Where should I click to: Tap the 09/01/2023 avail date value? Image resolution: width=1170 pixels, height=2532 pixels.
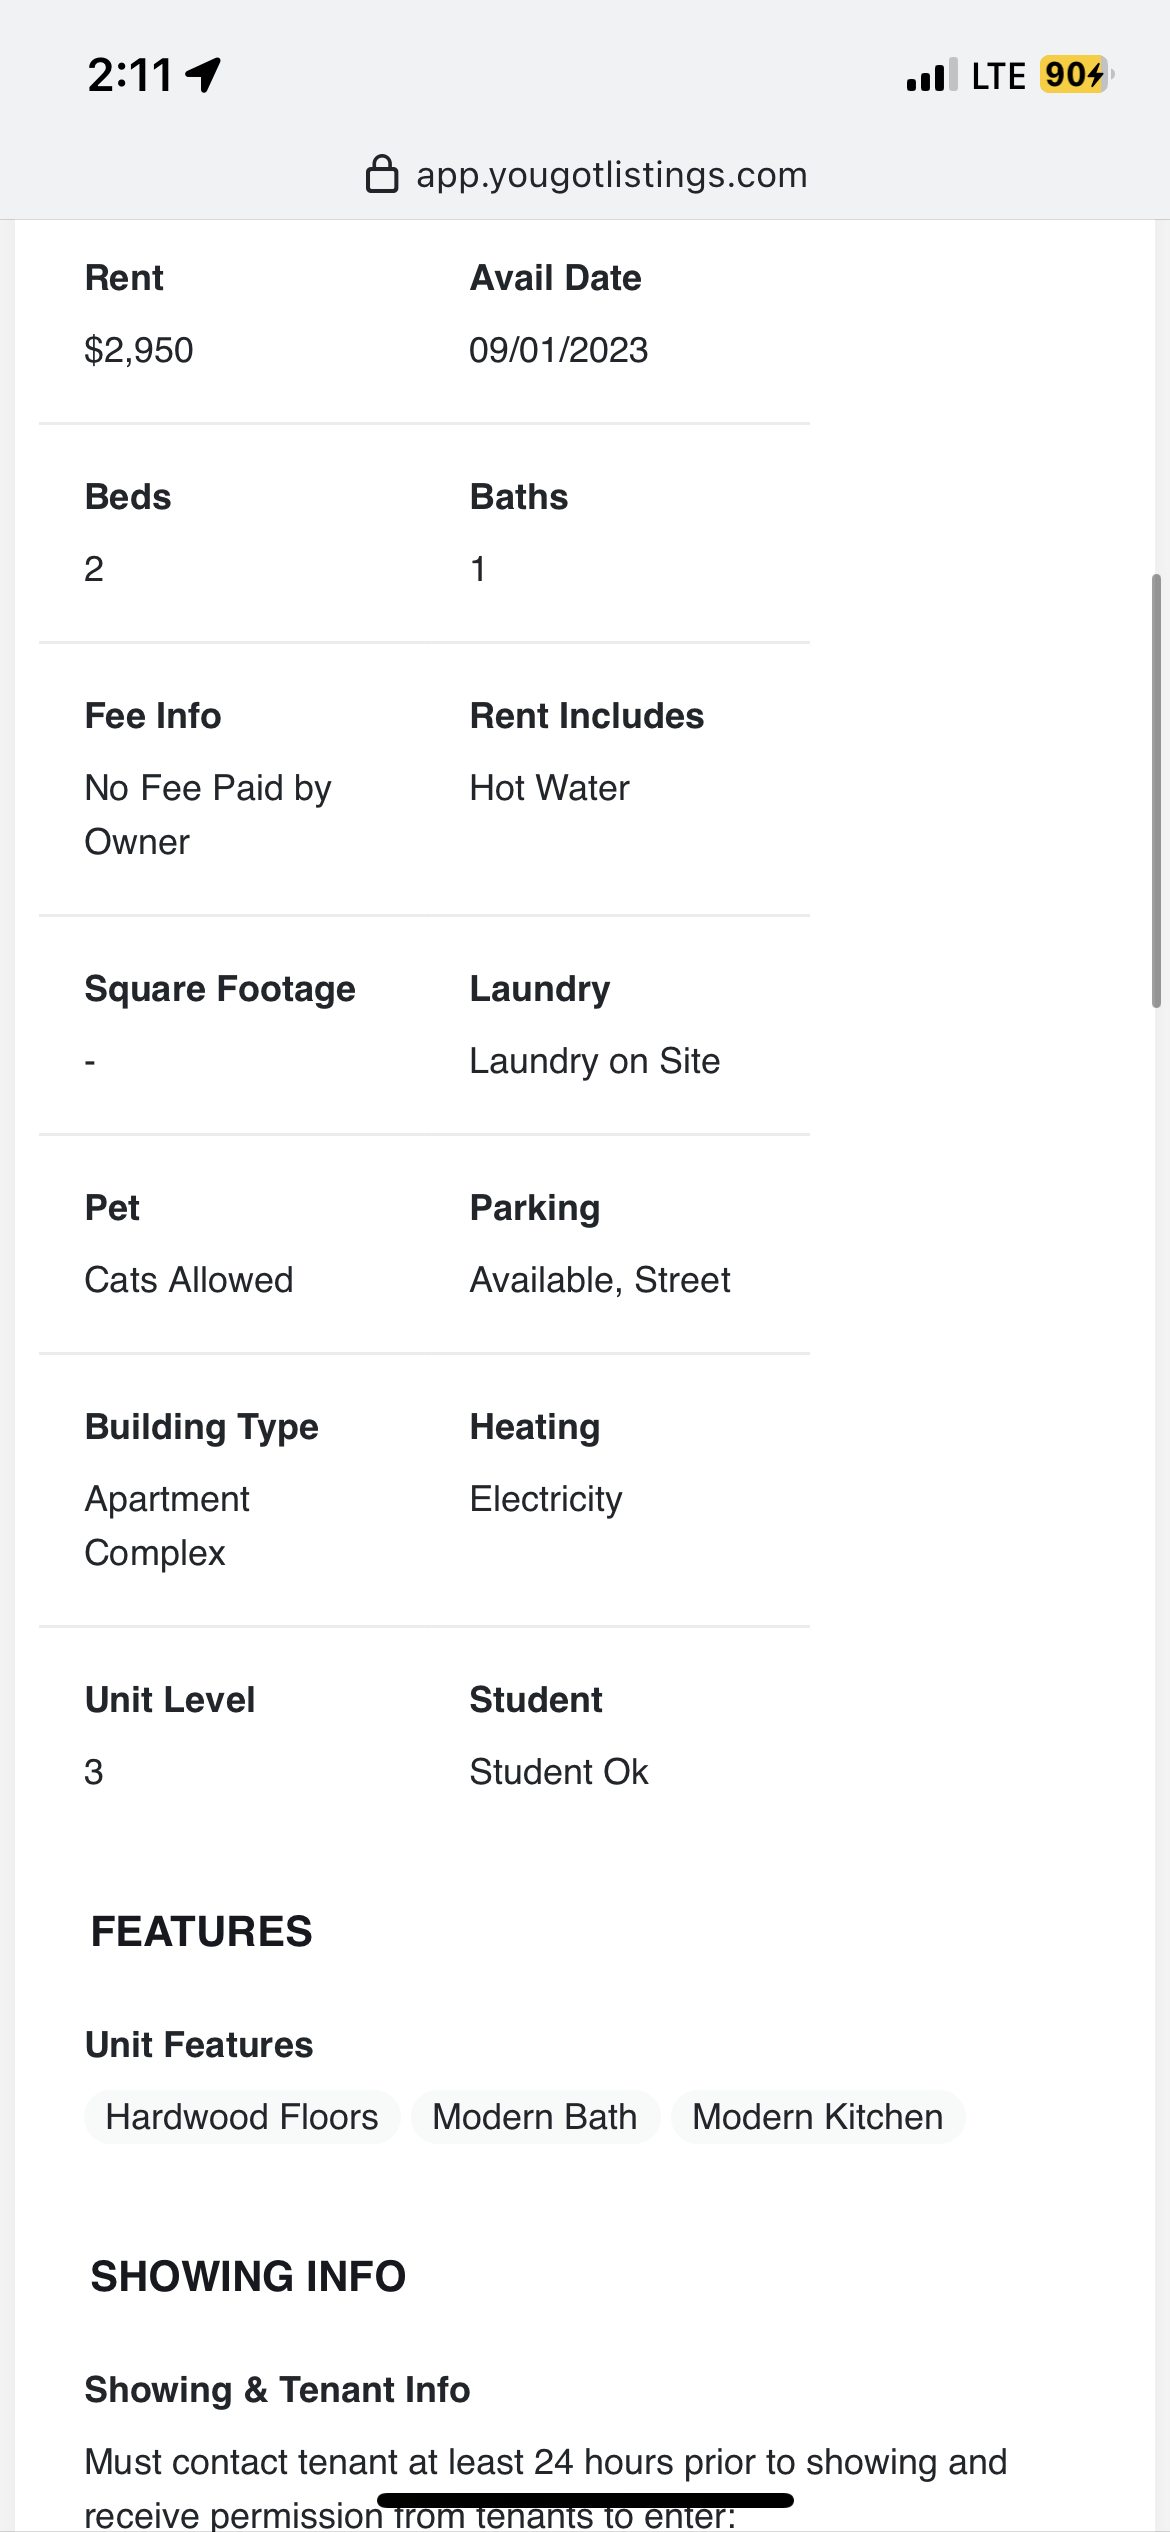[x=559, y=350]
